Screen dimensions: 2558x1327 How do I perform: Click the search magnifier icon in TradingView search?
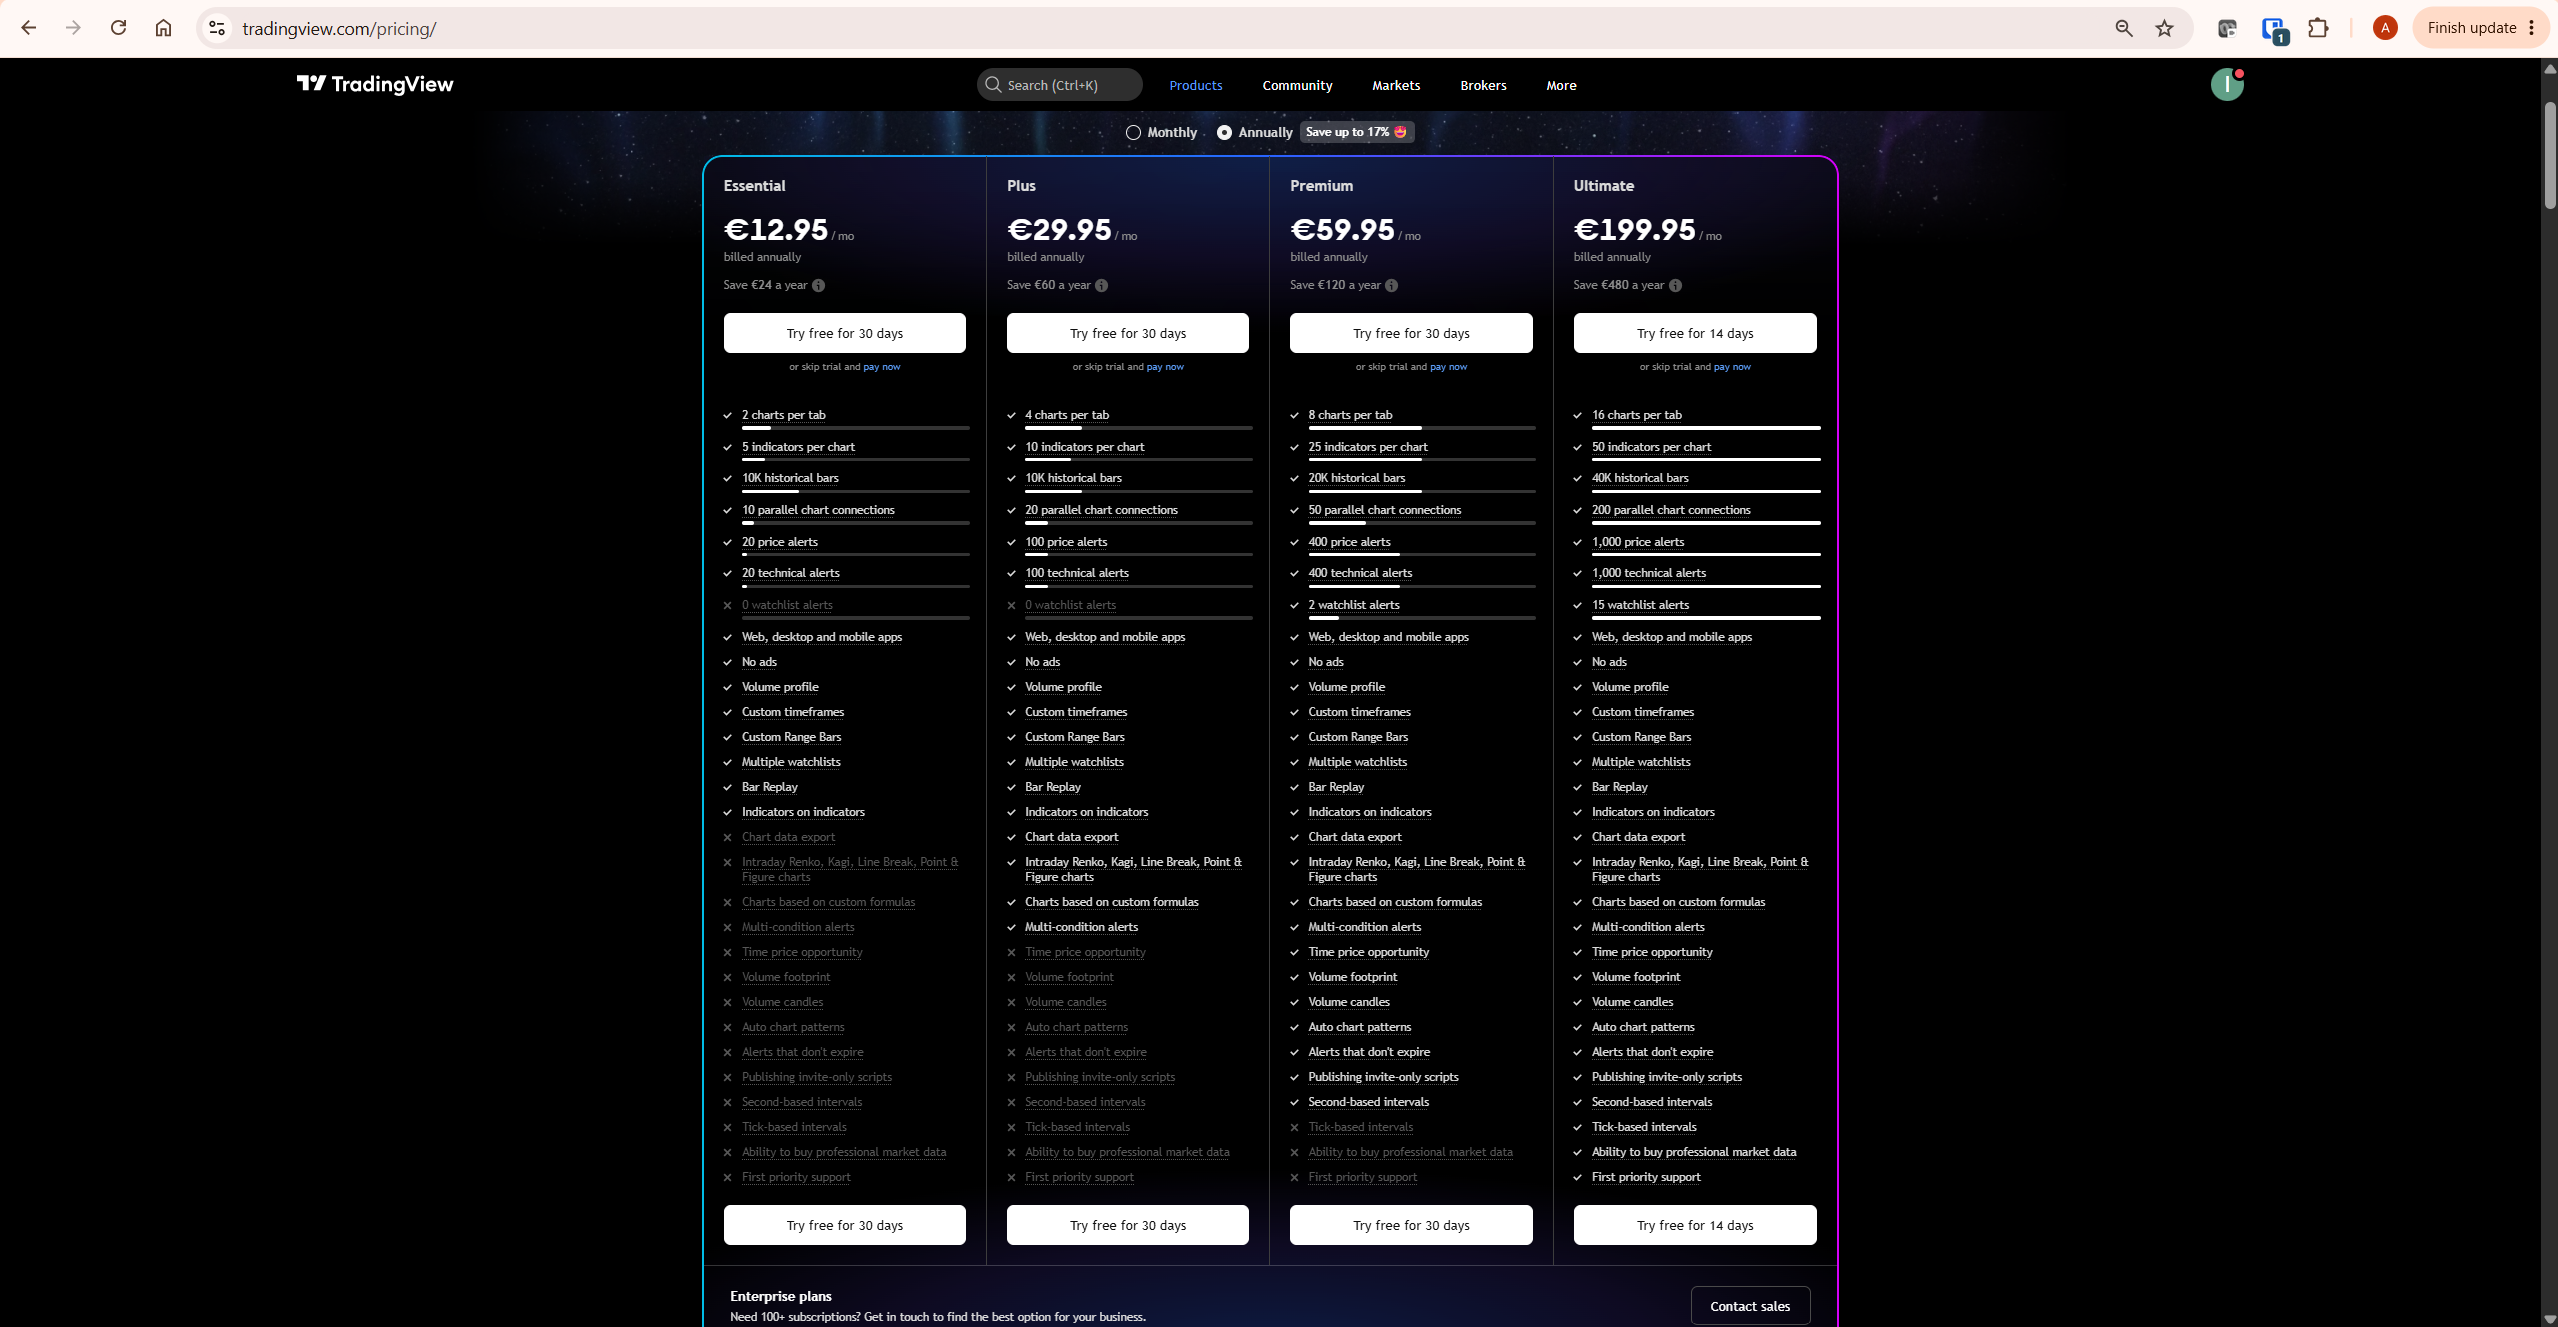tap(993, 85)
